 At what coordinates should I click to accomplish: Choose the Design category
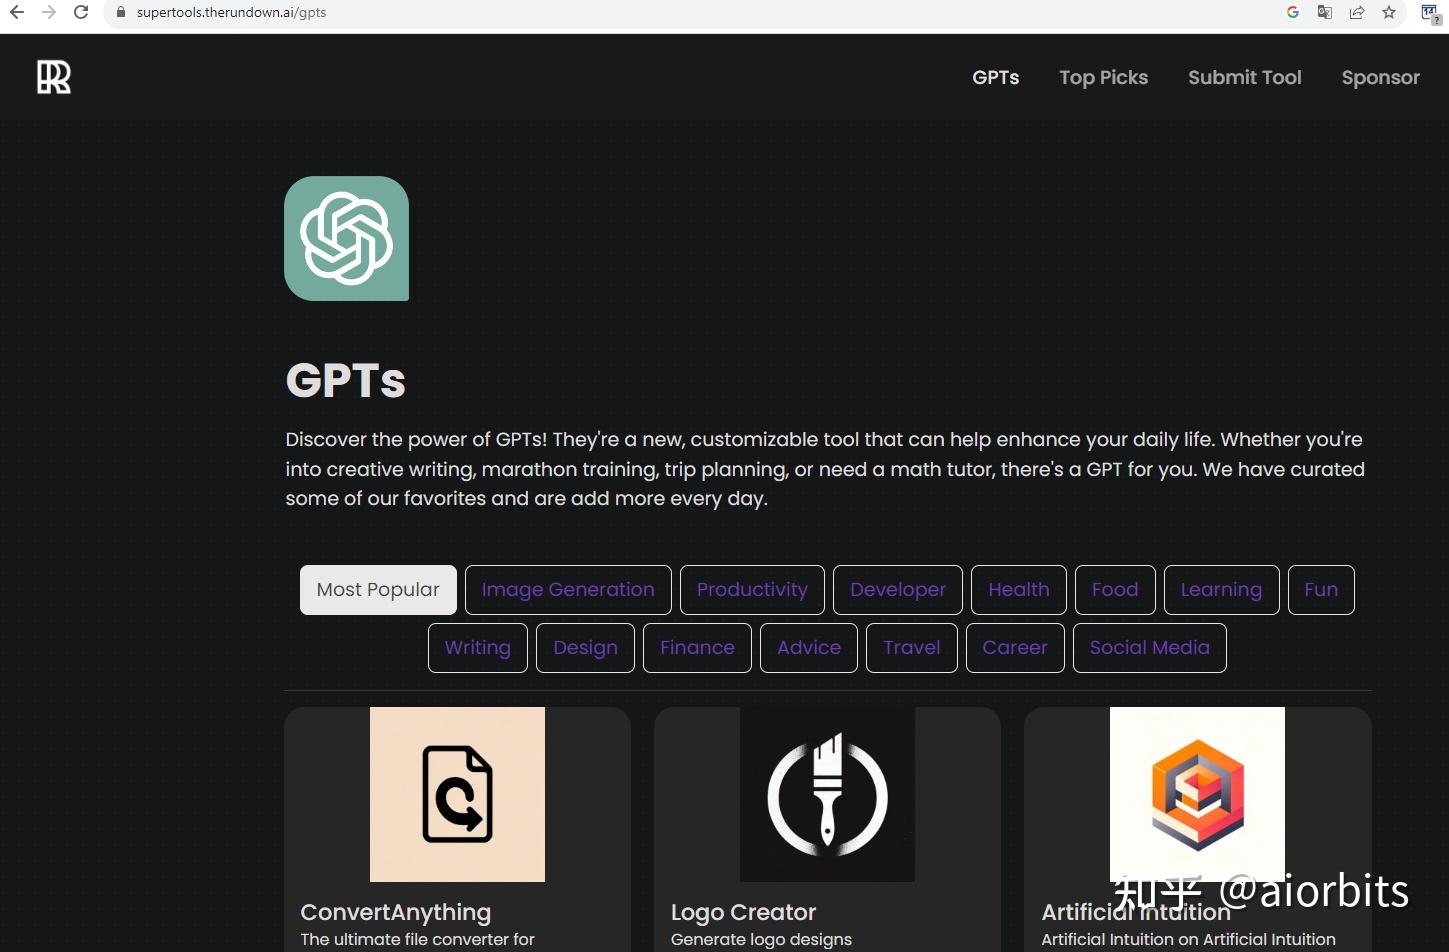pyautogui.click(x=585, y=648)
